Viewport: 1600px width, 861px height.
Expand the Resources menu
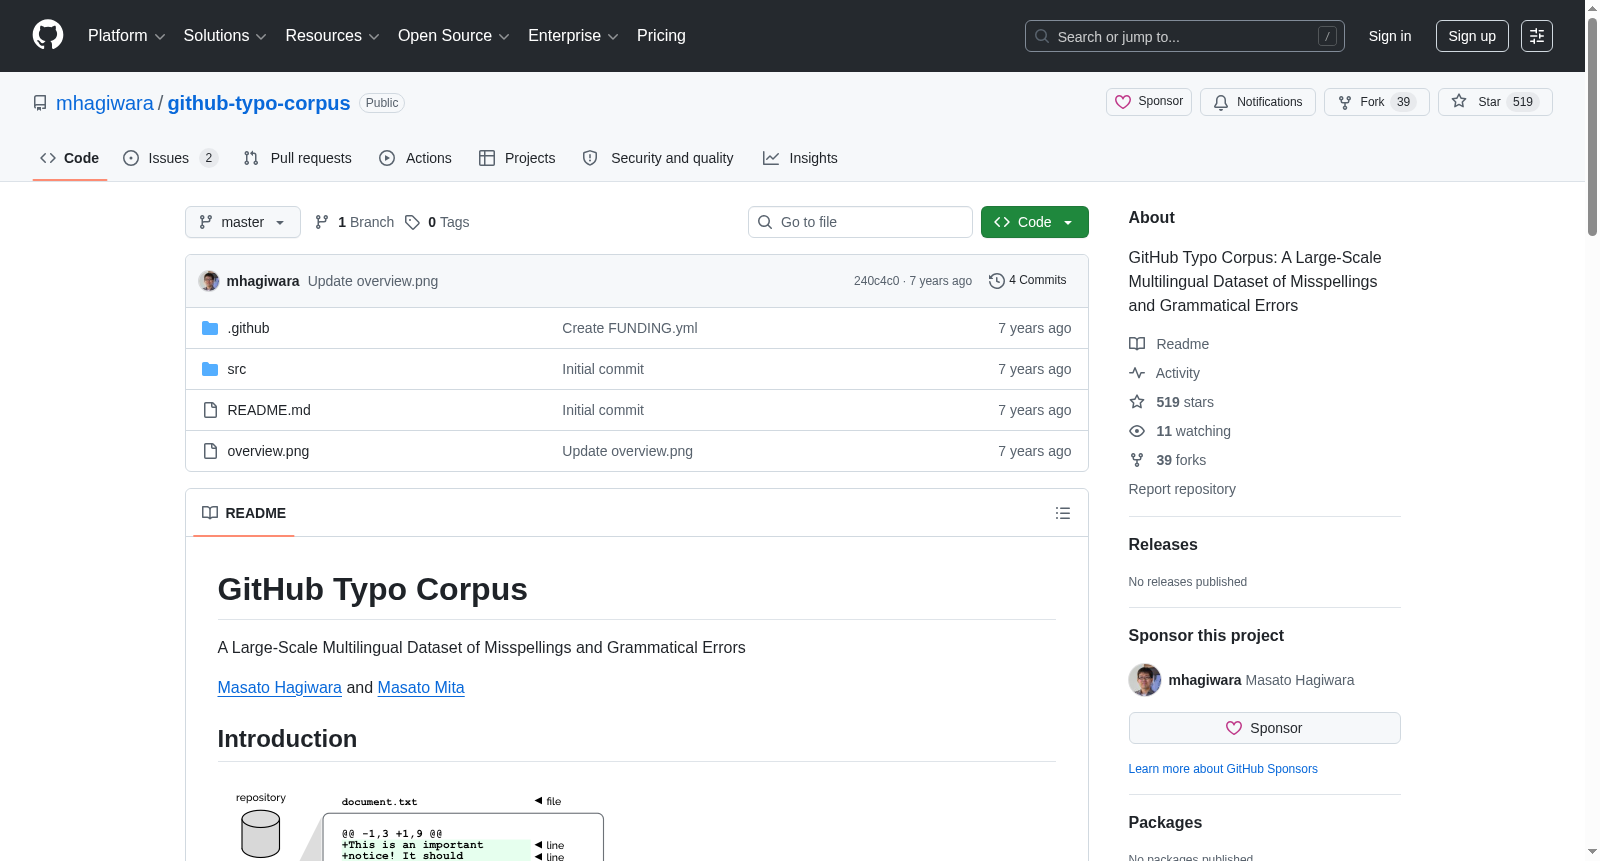click(x=332, y=36)
